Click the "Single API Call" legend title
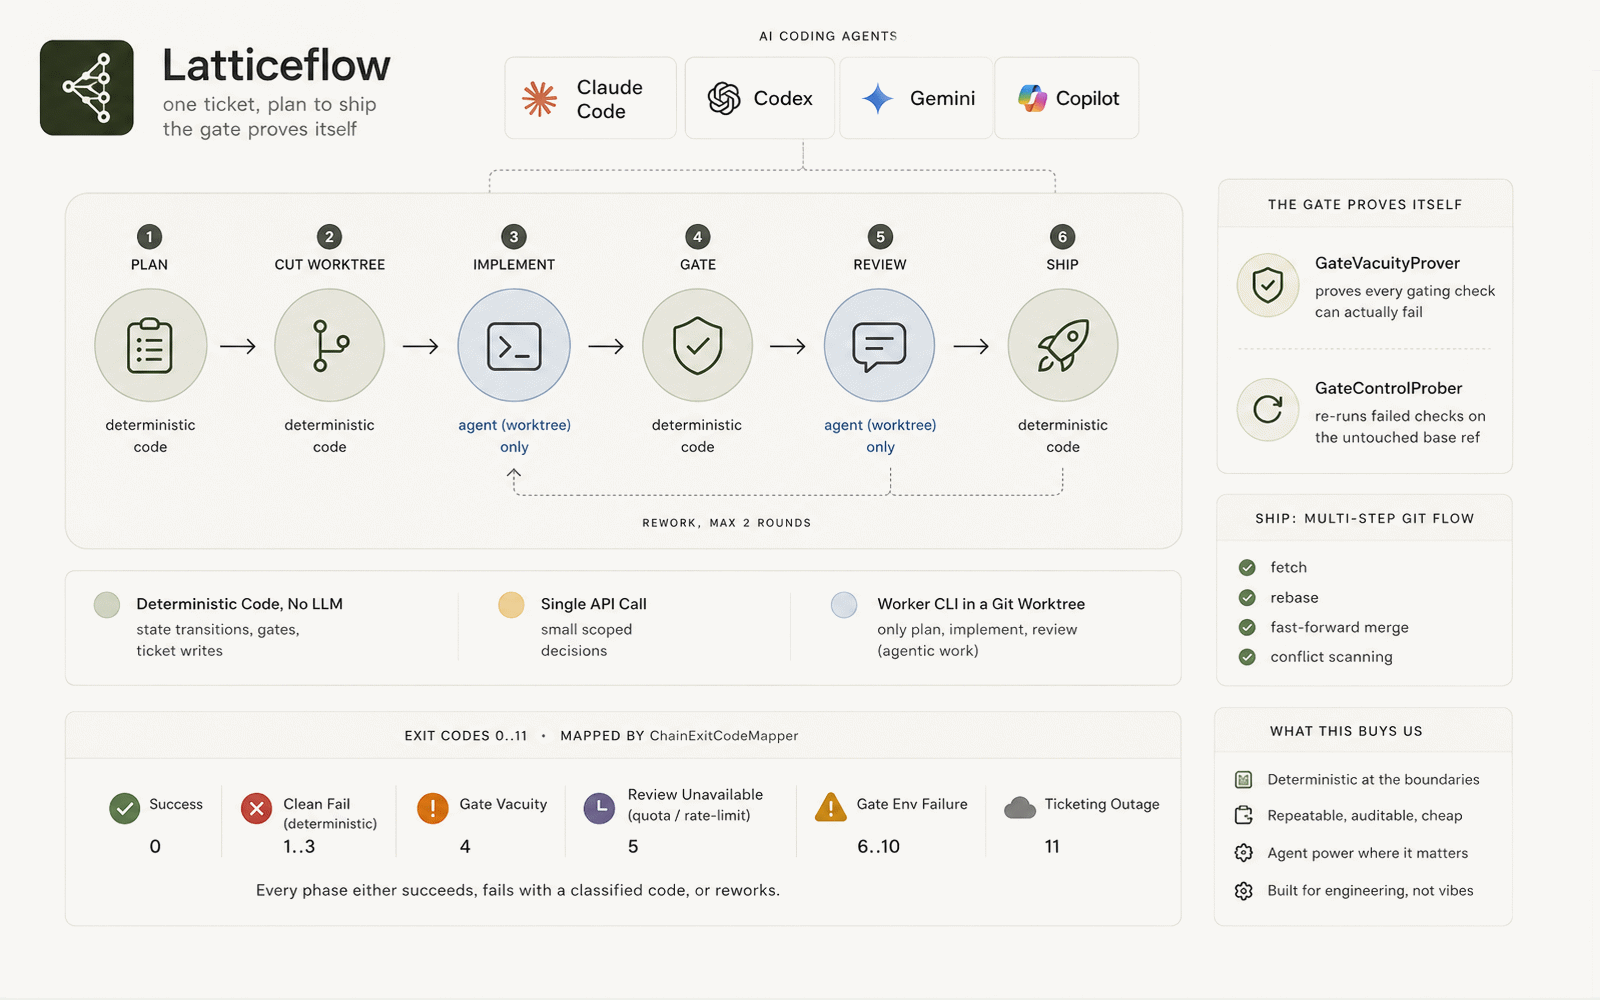Screen dimensions: 1600x1000 point(594,604)
